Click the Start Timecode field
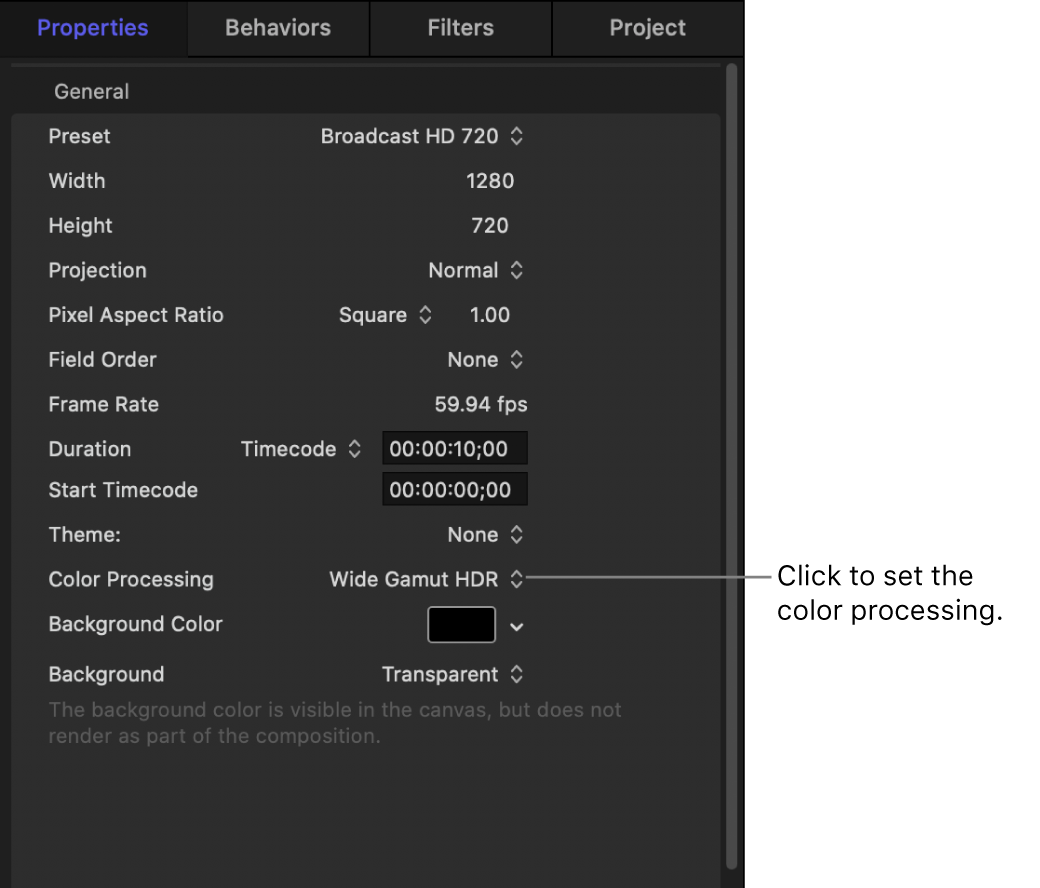1040x888 pixels. (454, 490)
